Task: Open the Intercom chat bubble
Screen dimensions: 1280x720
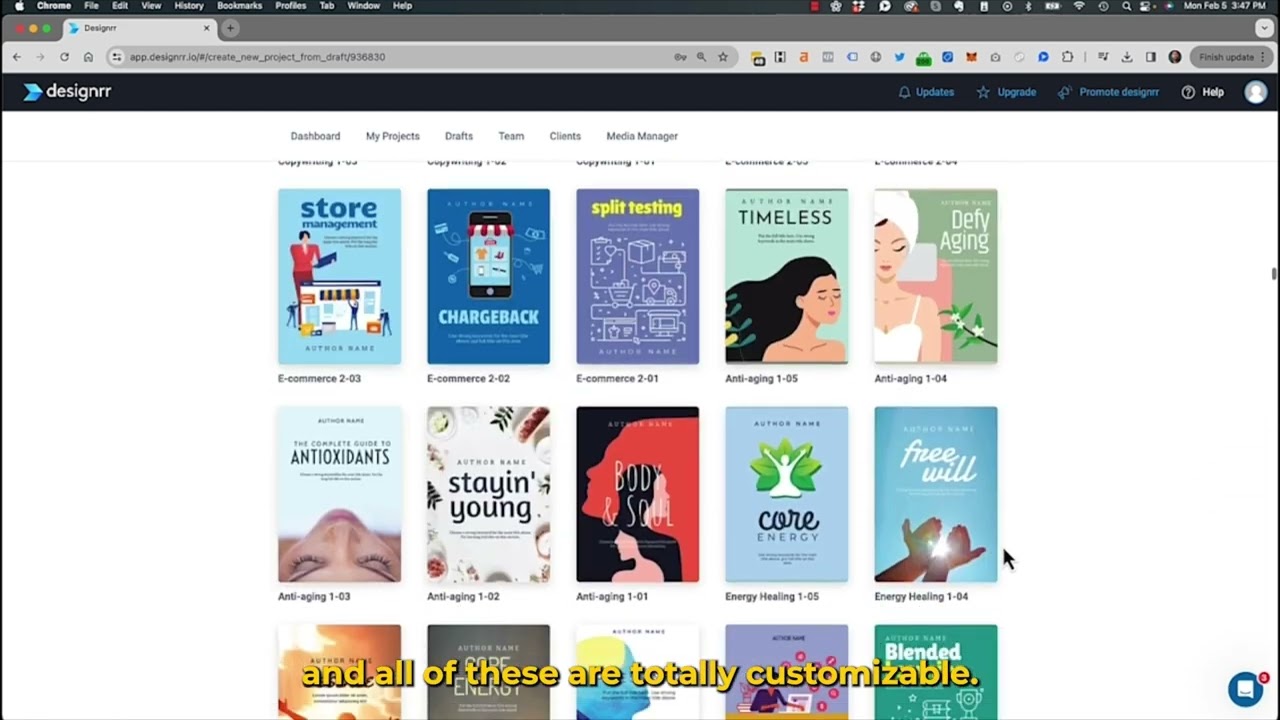Action: click(1245, 689)
